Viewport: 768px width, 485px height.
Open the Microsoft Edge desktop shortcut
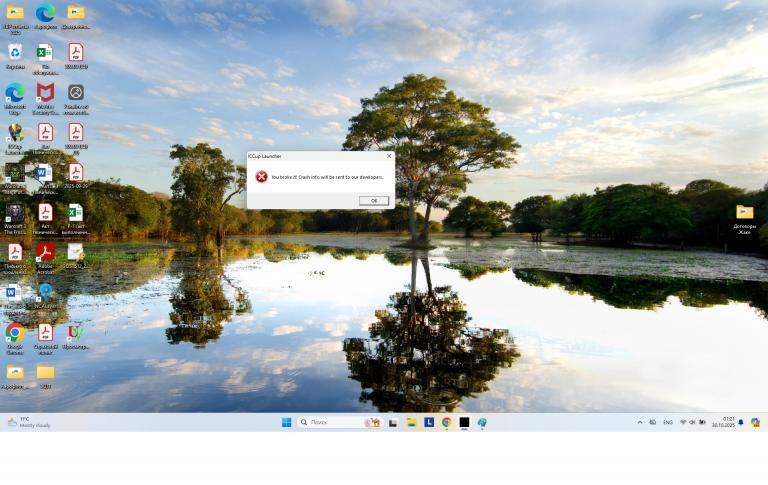pos(15,98)
